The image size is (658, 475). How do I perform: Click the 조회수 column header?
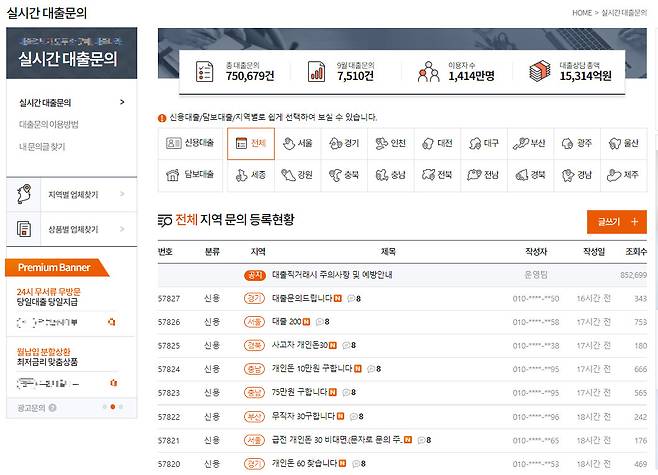coord(636,251)
